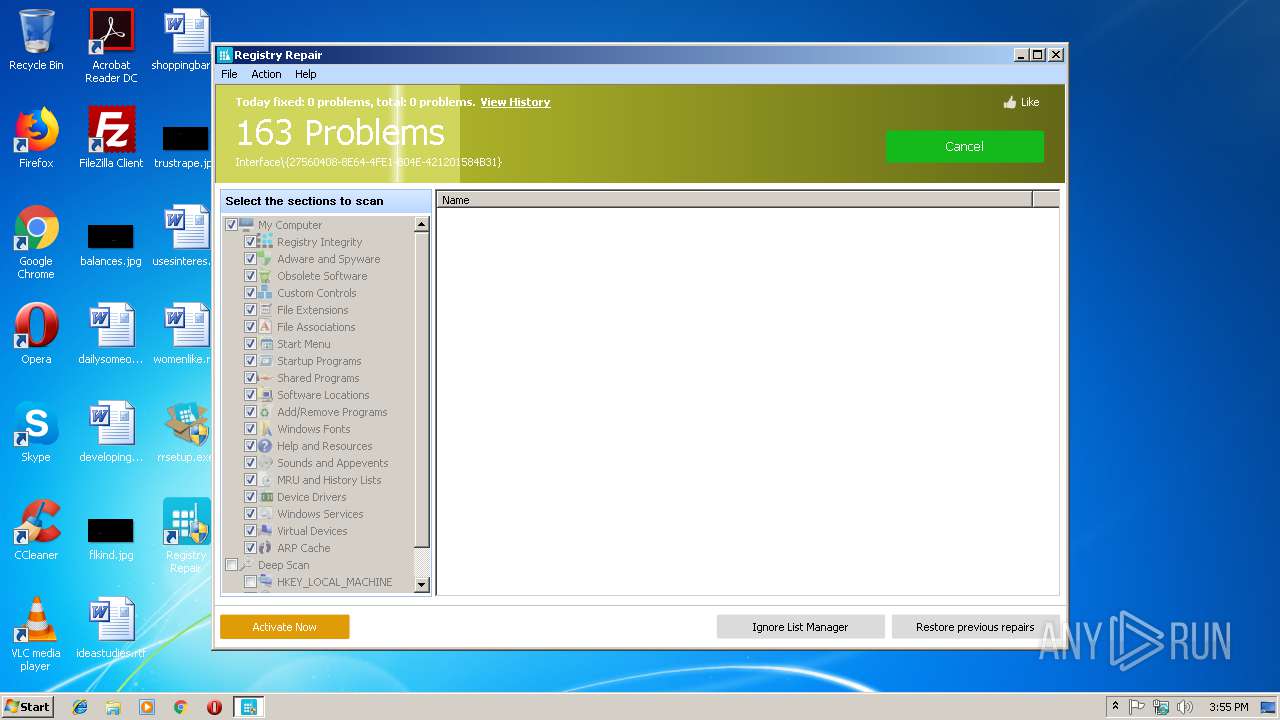Uncheck the ARP Cache checkbox
This screenshot has width=1280, height=720.
point(250,548)
